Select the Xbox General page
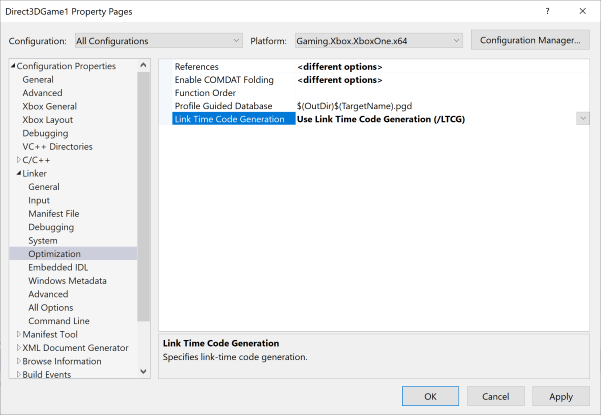 (49, 107)
